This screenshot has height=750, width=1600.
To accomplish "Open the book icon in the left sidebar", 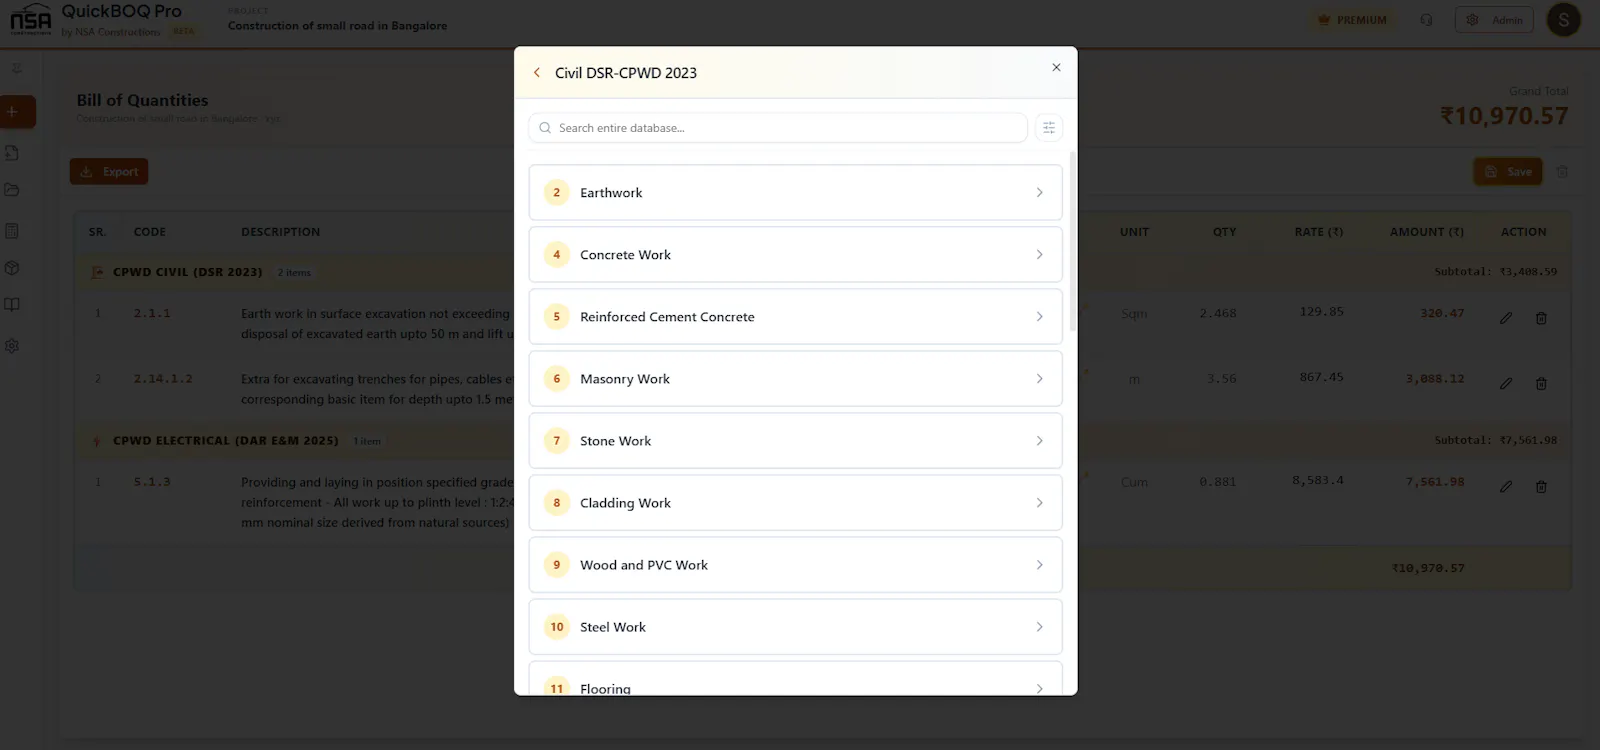I will (12, 305).
